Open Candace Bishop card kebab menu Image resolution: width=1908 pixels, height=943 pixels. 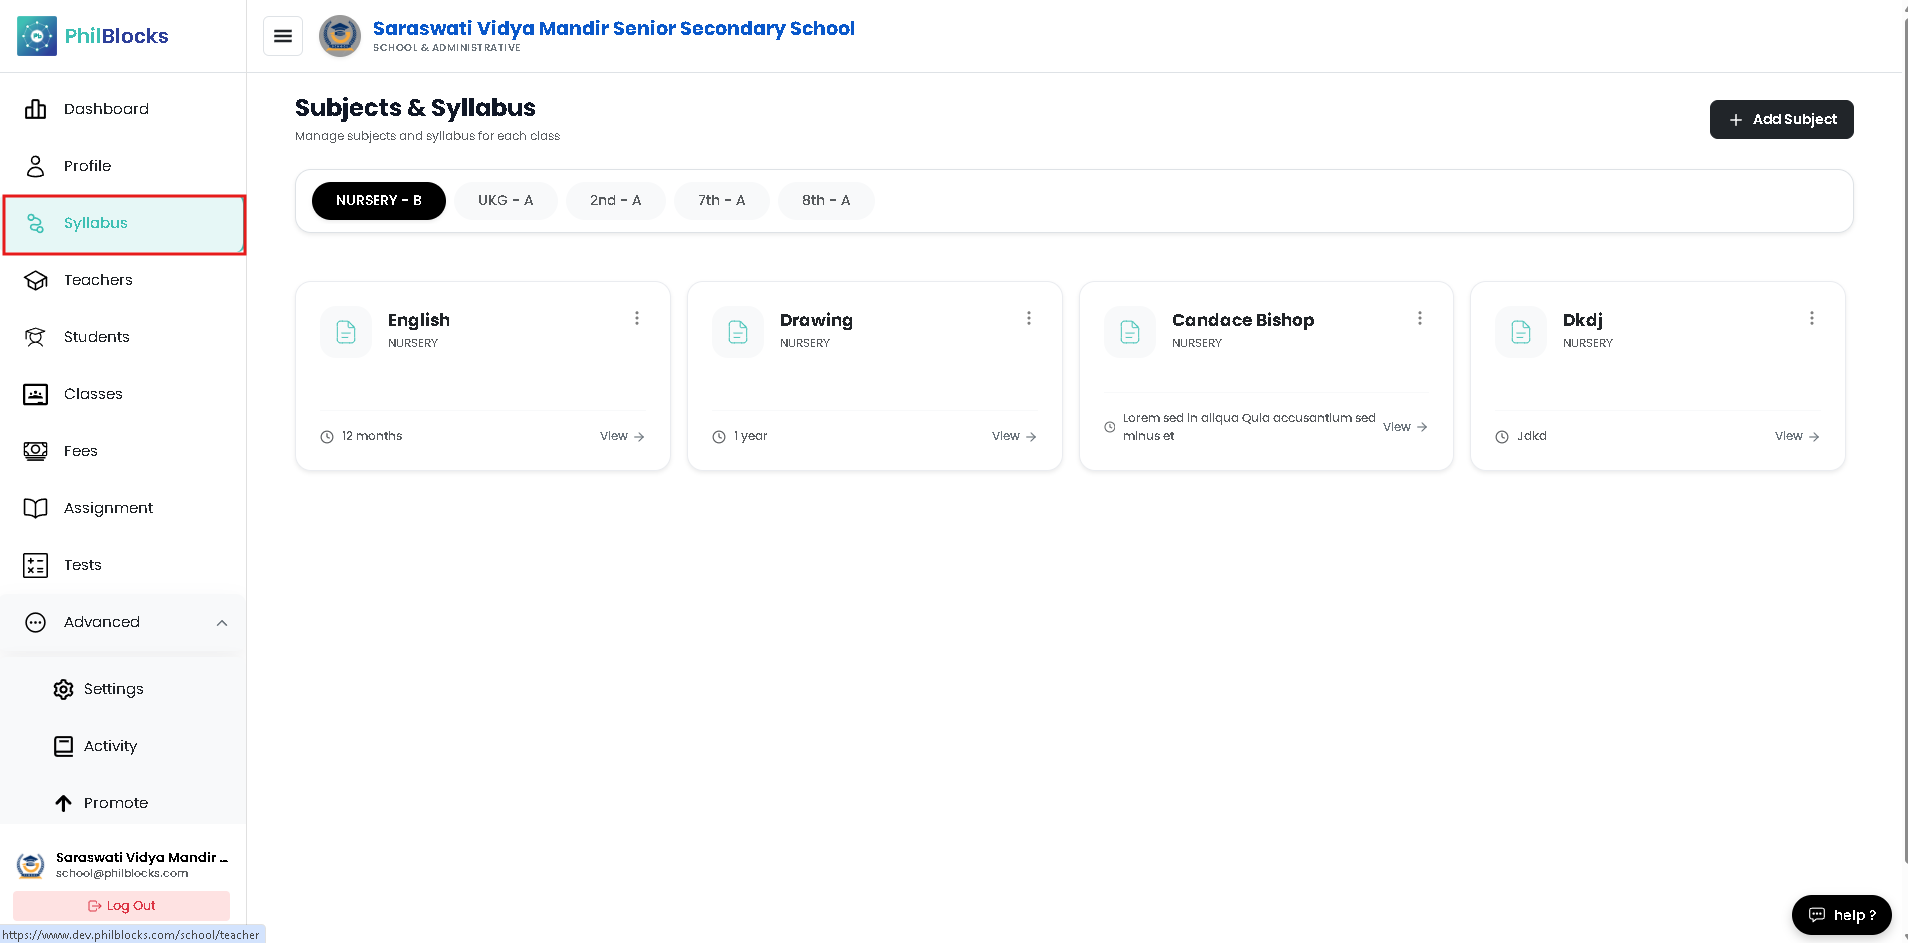pos(1420,318)
